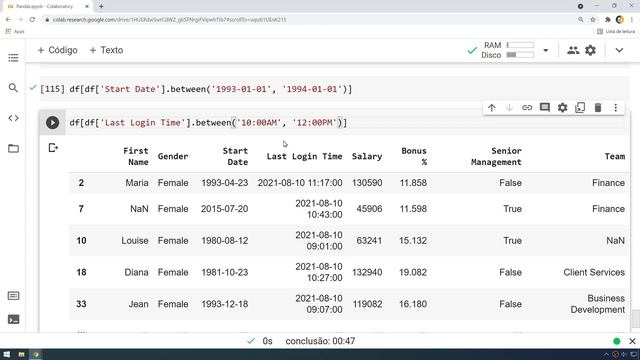Select the Client Services team cell
This screenshot has height=360, width=640.
(x=594, y=272)
